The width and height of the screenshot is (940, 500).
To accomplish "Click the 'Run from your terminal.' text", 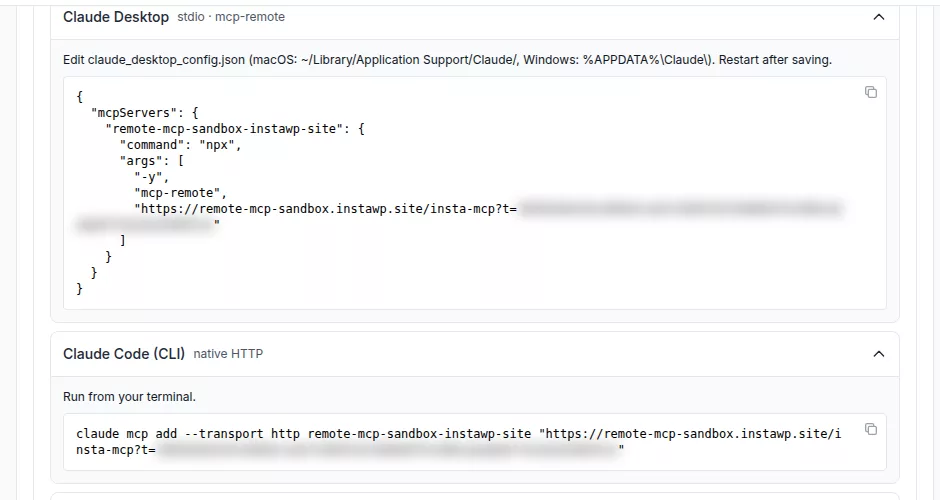I will tap(129, 397).
